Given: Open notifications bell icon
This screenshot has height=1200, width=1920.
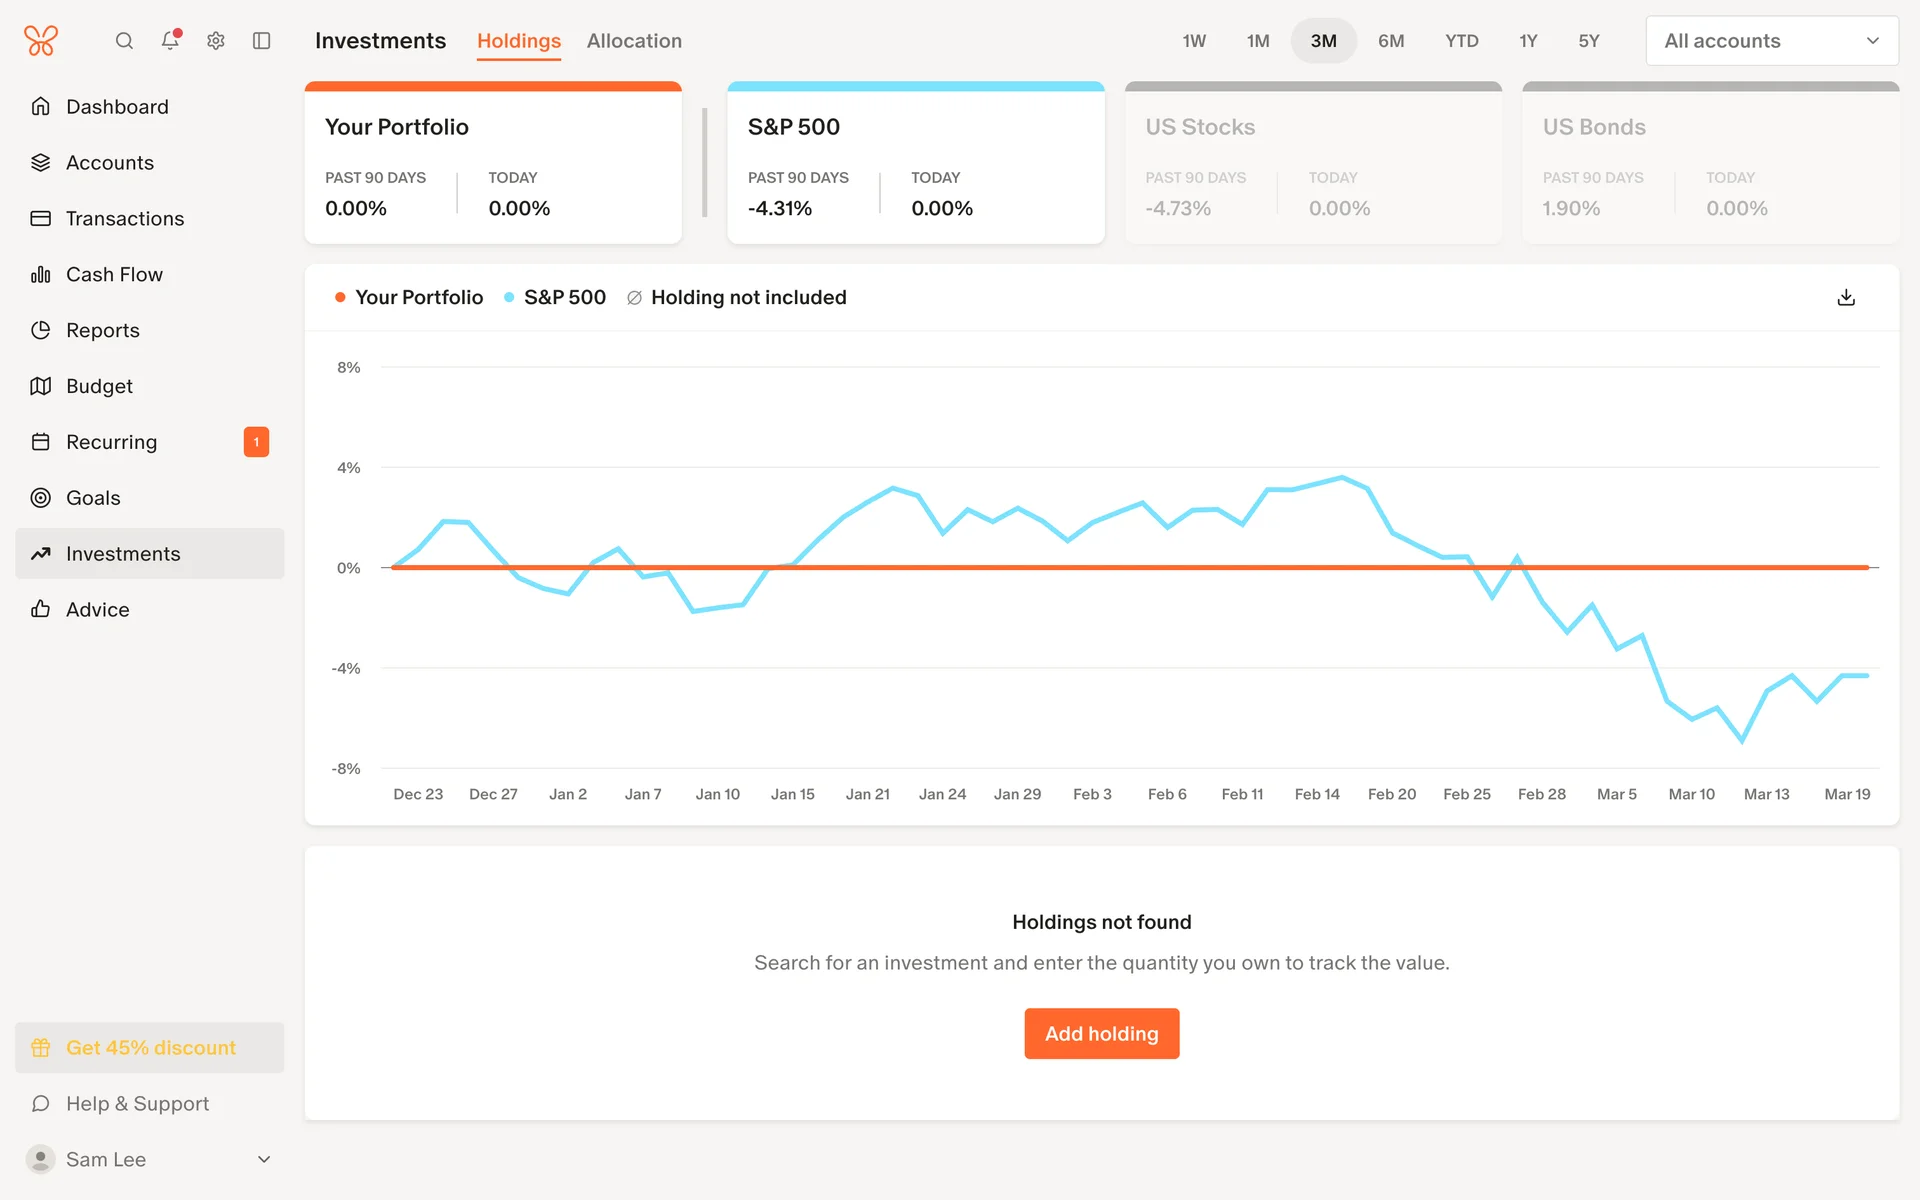Looking at the screenshot, I should tap(170, 41).
